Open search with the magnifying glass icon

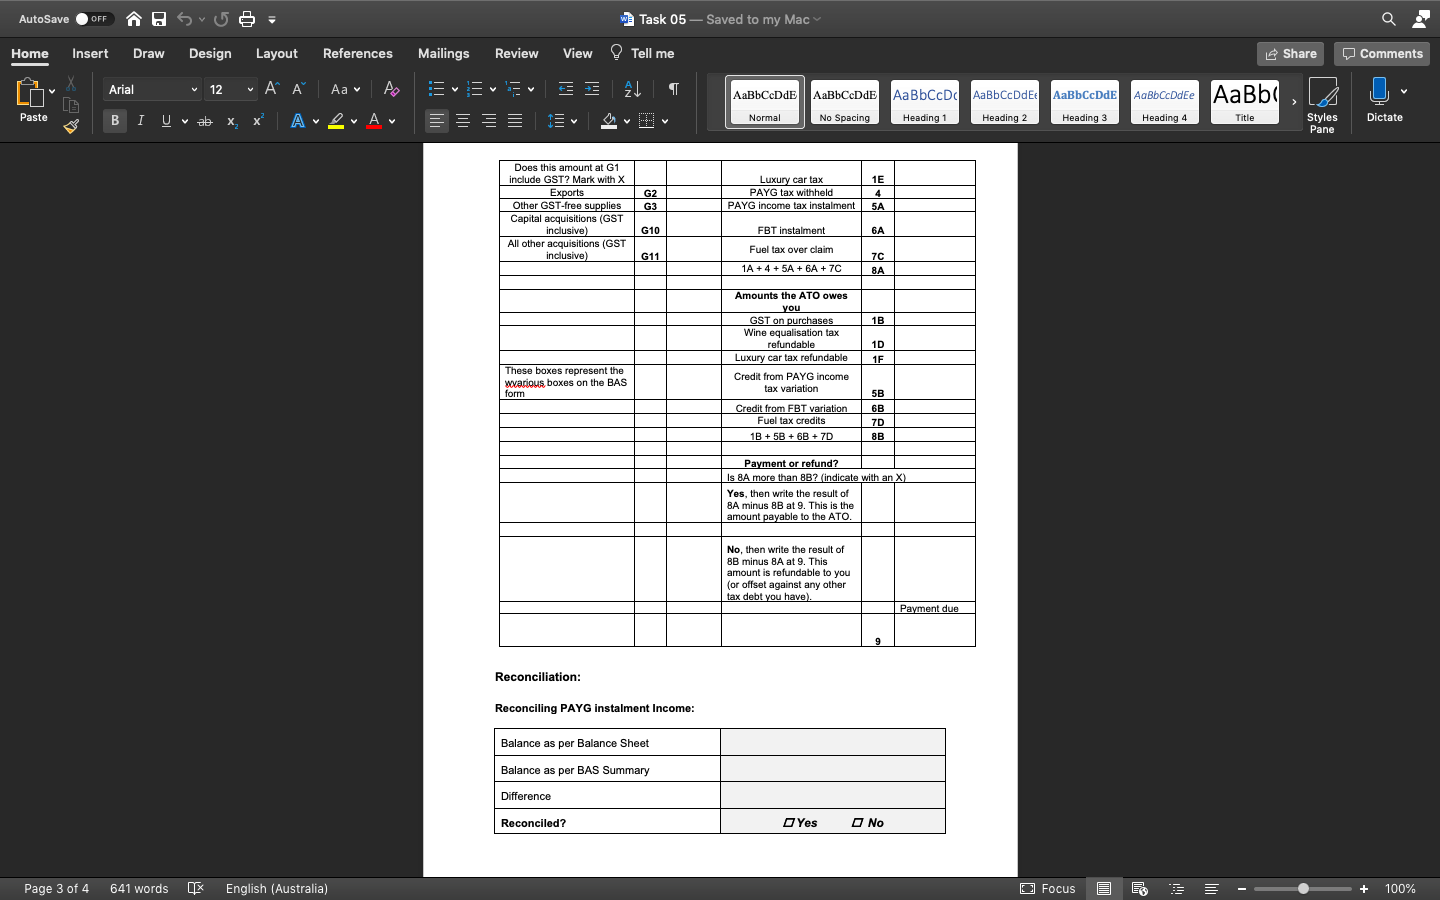[x=1389, y=19]
